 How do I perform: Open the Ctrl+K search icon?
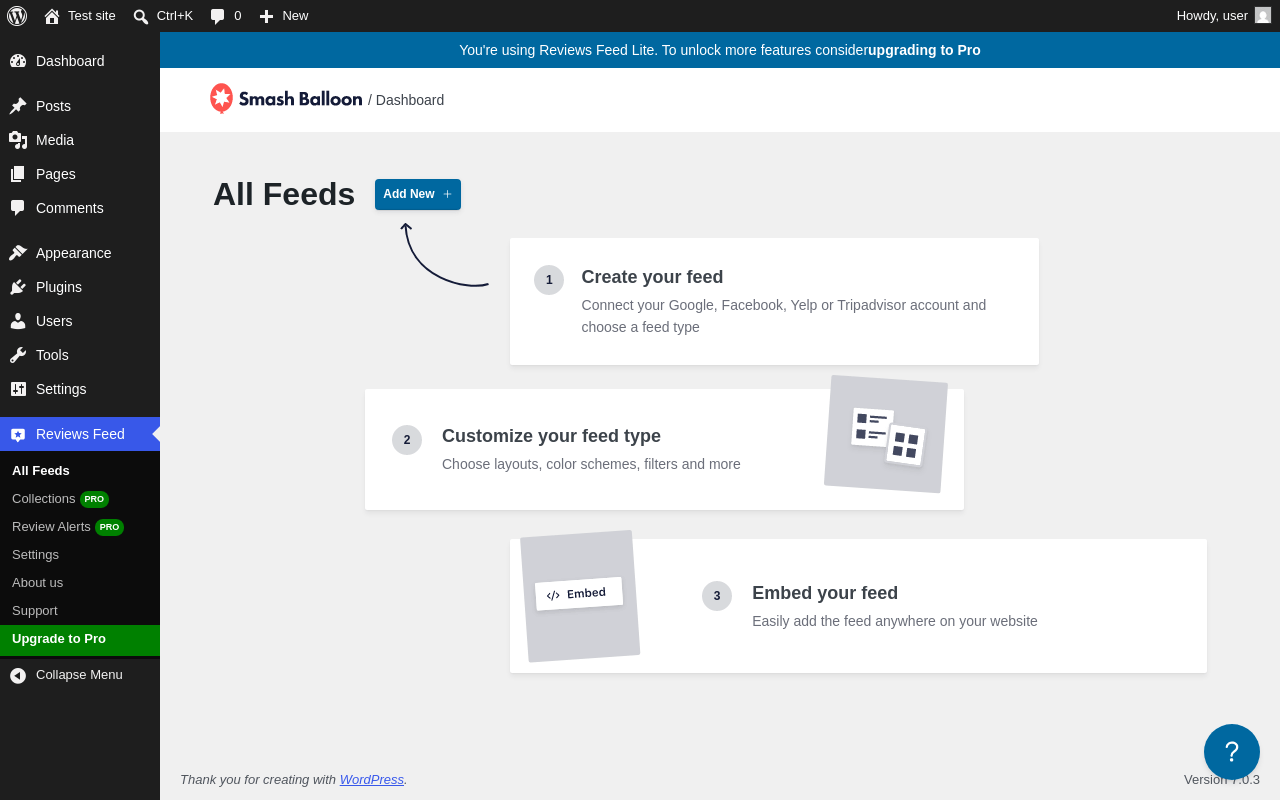coord(141,16)
